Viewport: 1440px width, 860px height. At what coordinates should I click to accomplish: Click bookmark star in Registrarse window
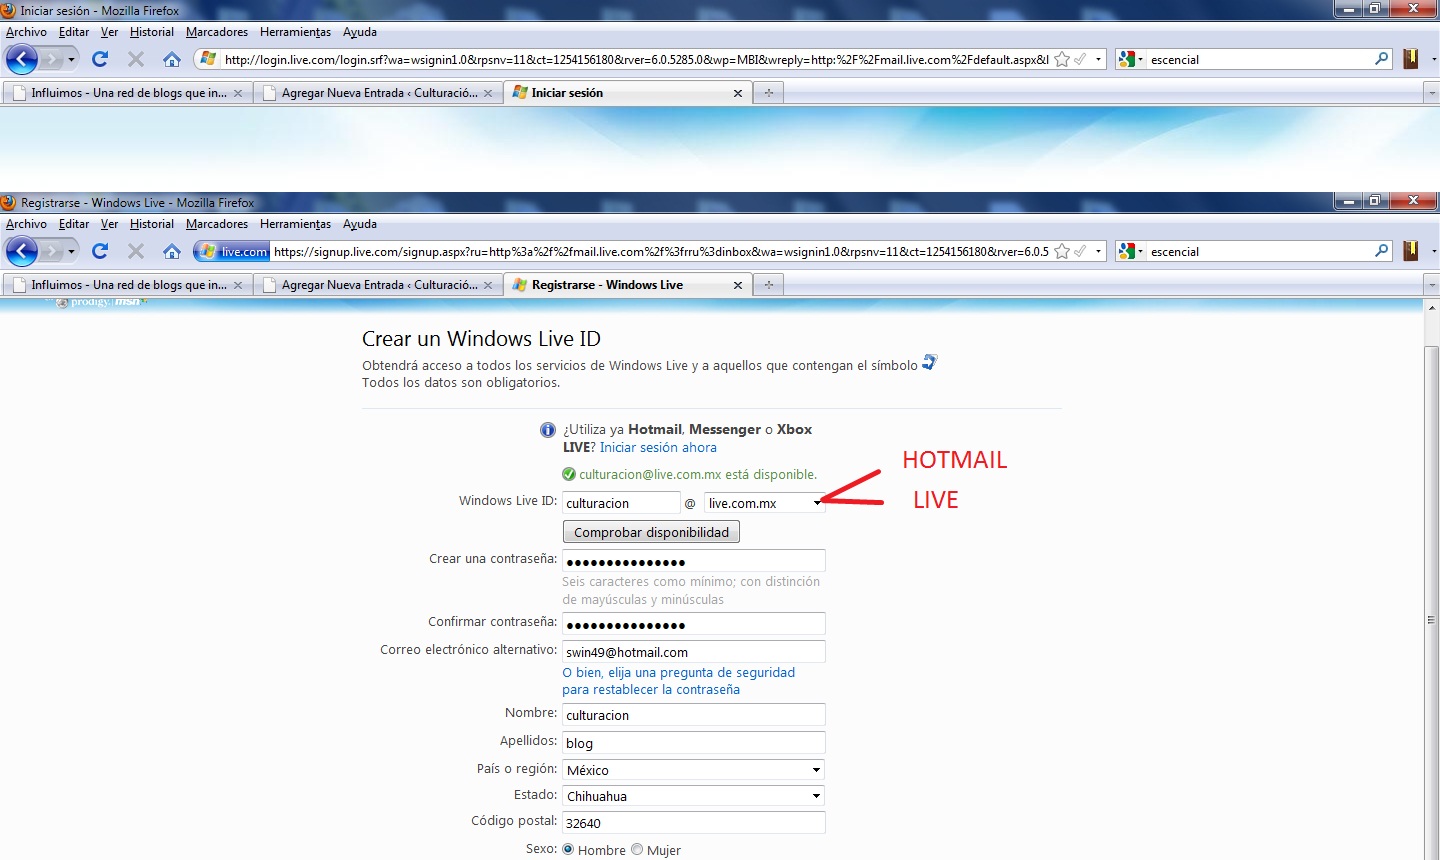[1062, 251]
